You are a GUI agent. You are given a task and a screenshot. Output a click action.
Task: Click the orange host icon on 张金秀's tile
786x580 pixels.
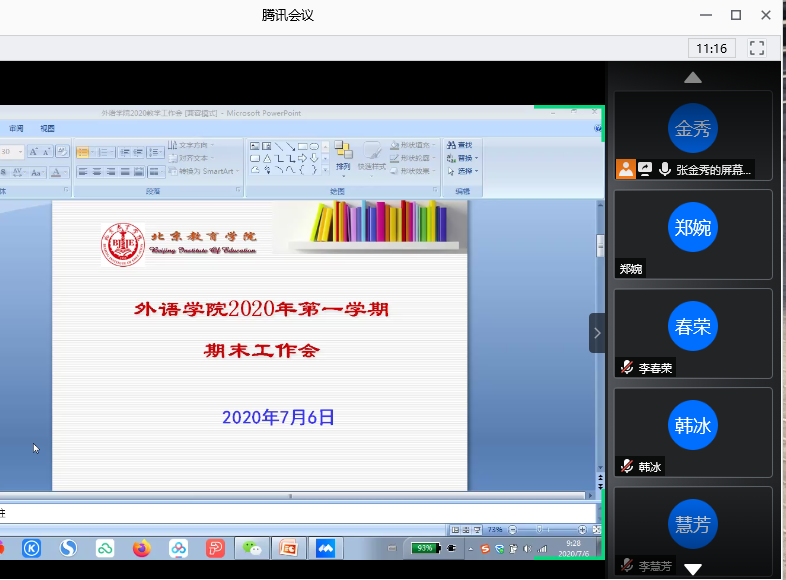(626, 169)
